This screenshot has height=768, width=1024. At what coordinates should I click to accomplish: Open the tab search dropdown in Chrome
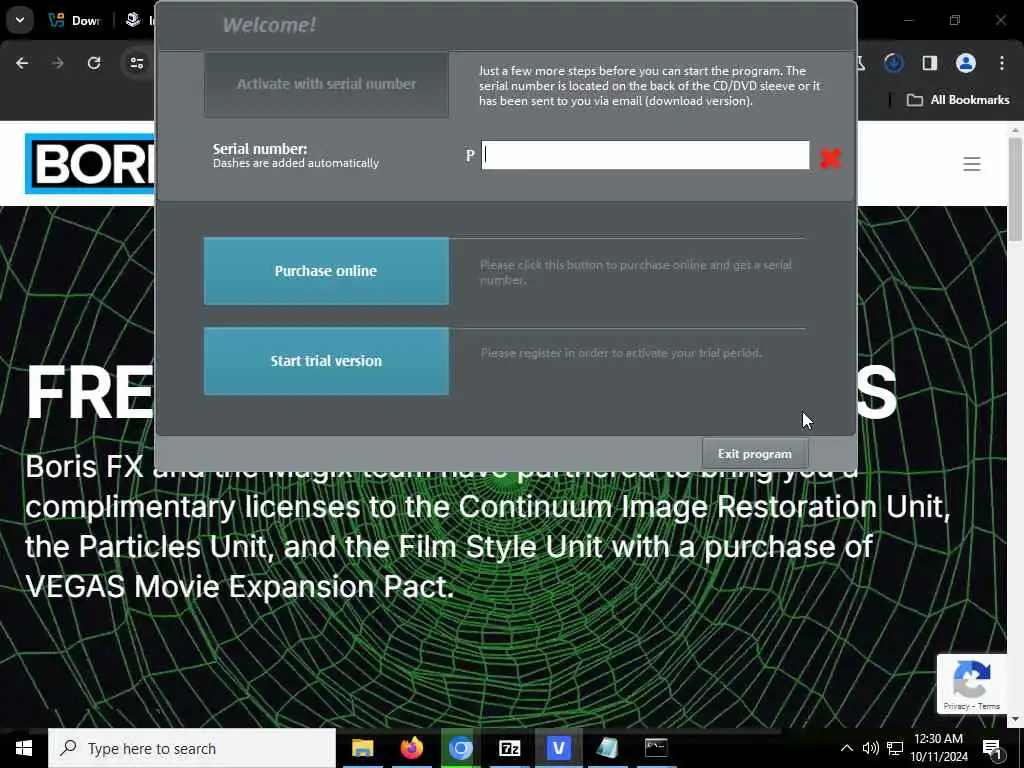tap(20, 20)
